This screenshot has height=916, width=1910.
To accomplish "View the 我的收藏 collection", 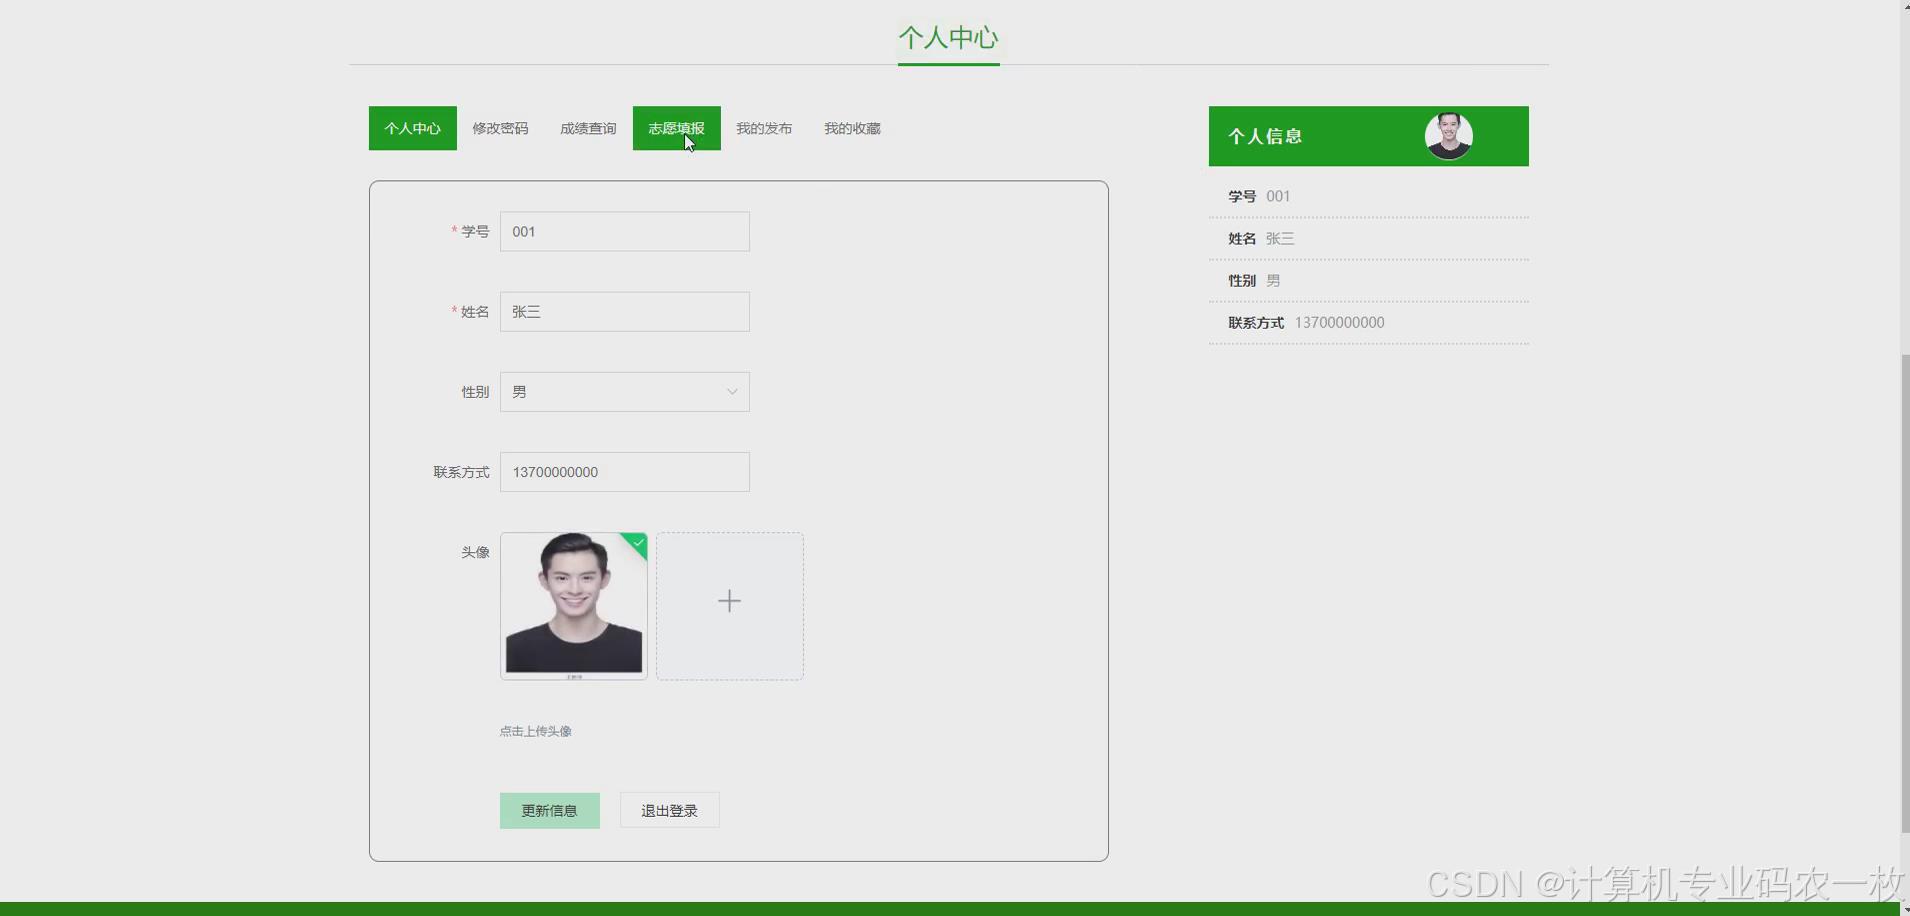I will coord(852,128).
